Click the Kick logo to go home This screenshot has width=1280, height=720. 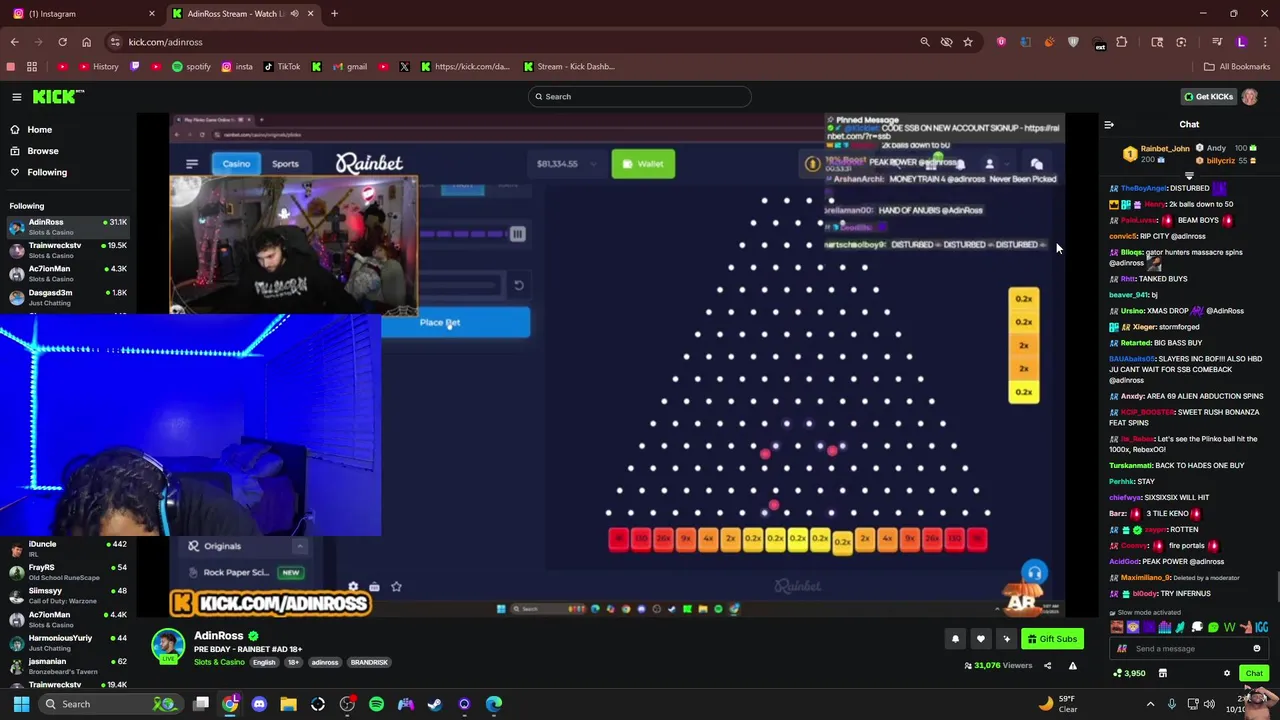[x=58, y=97]
